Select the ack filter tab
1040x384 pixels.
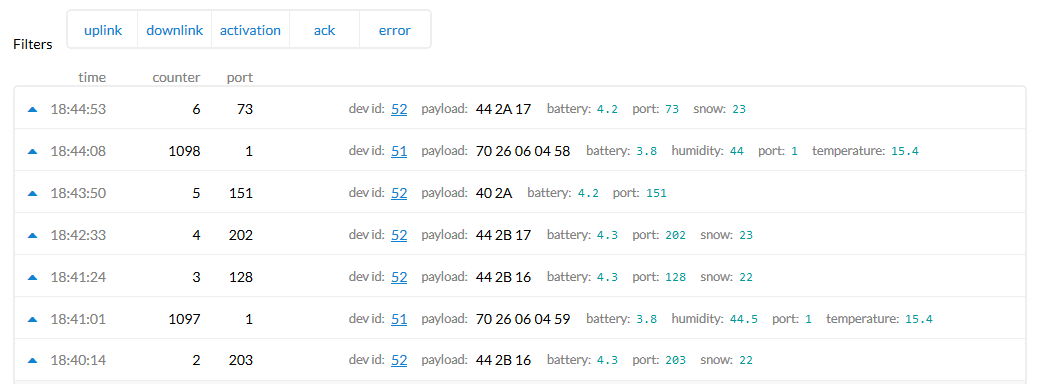click(x=324, y=30)
